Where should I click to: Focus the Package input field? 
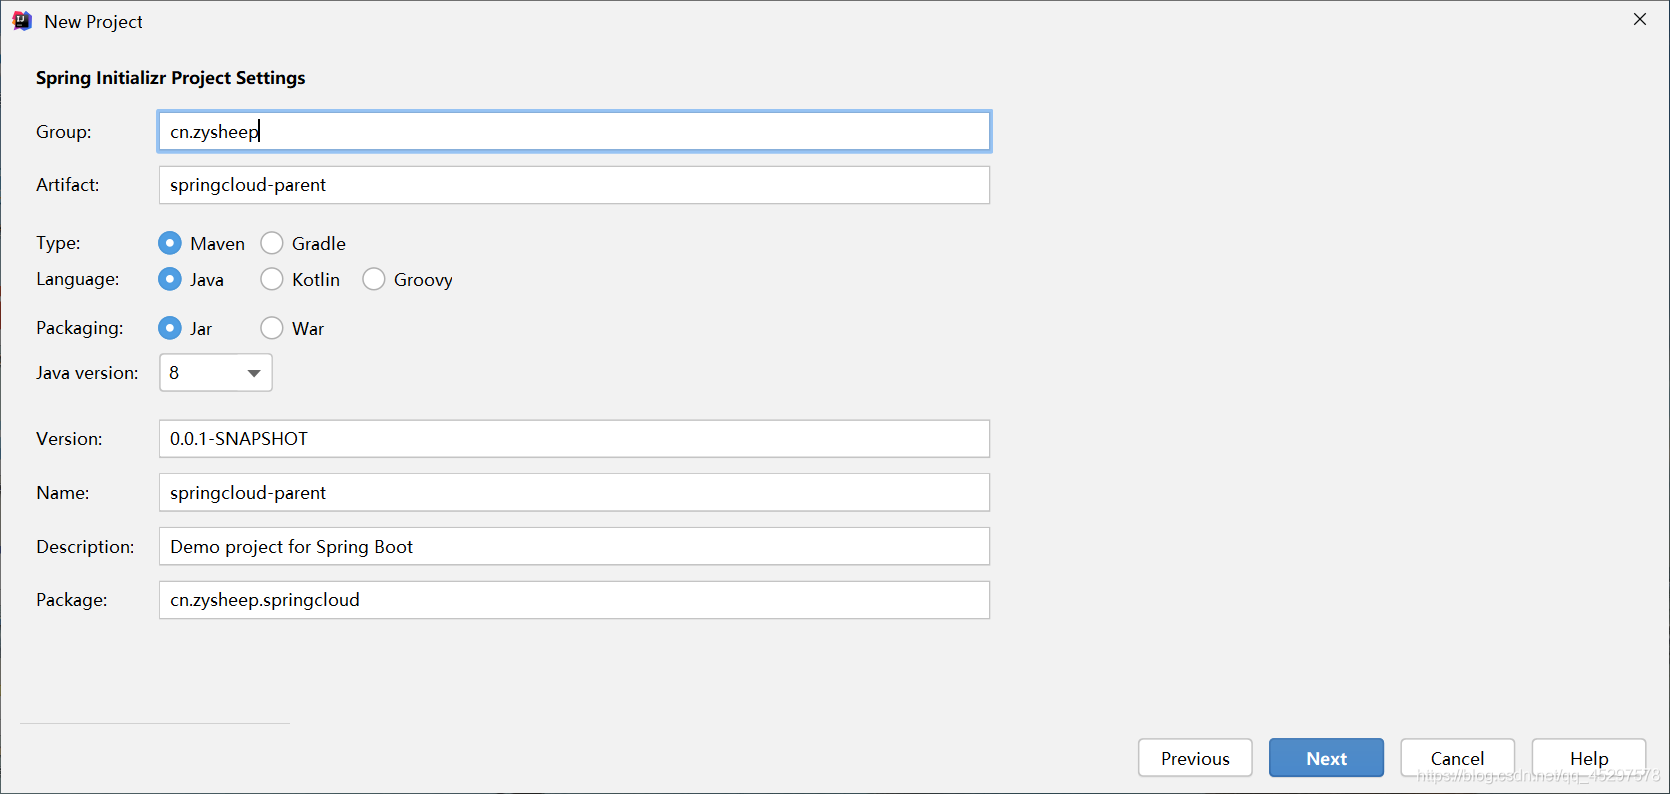pos(574,600)
